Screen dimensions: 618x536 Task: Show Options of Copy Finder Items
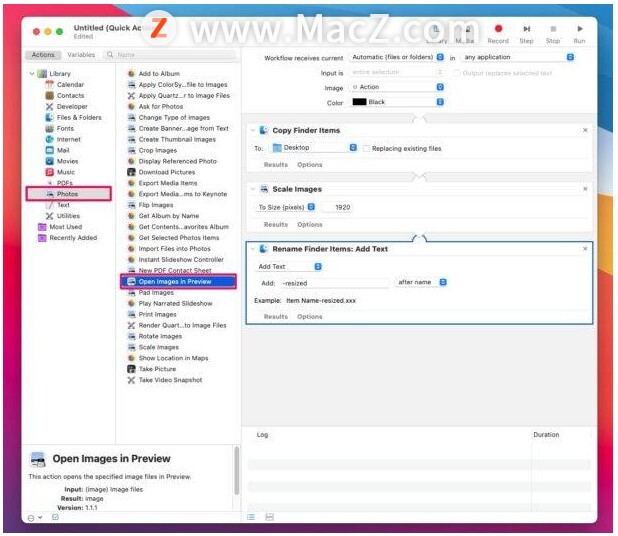tap(309, 165)
